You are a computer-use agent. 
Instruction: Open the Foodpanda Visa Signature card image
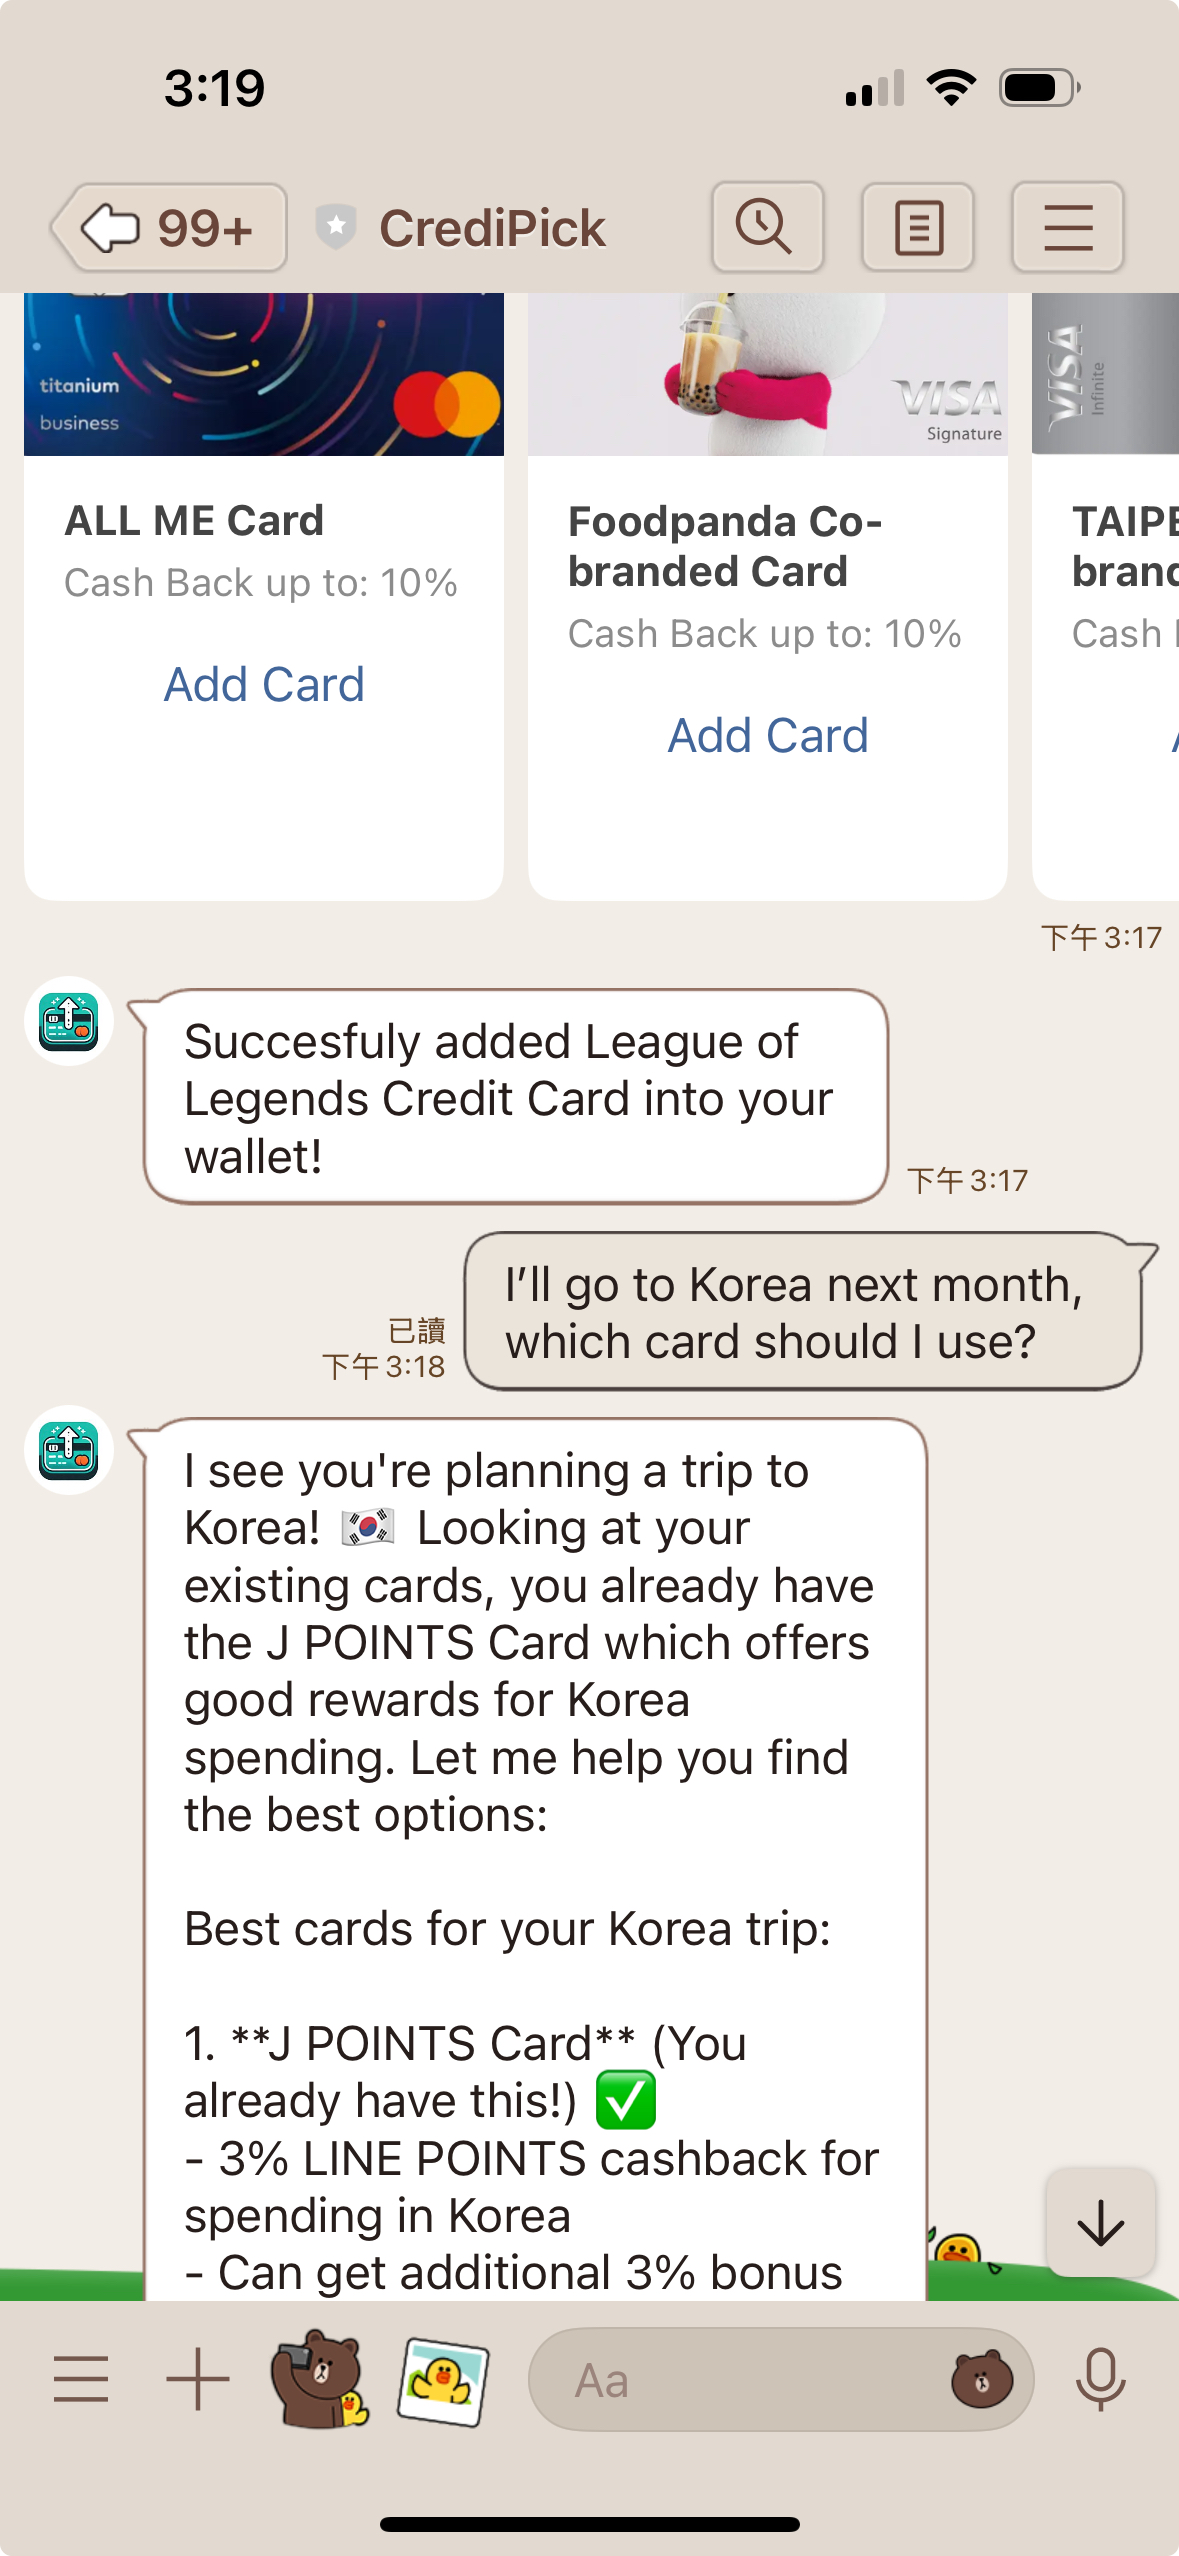(767, 375)
